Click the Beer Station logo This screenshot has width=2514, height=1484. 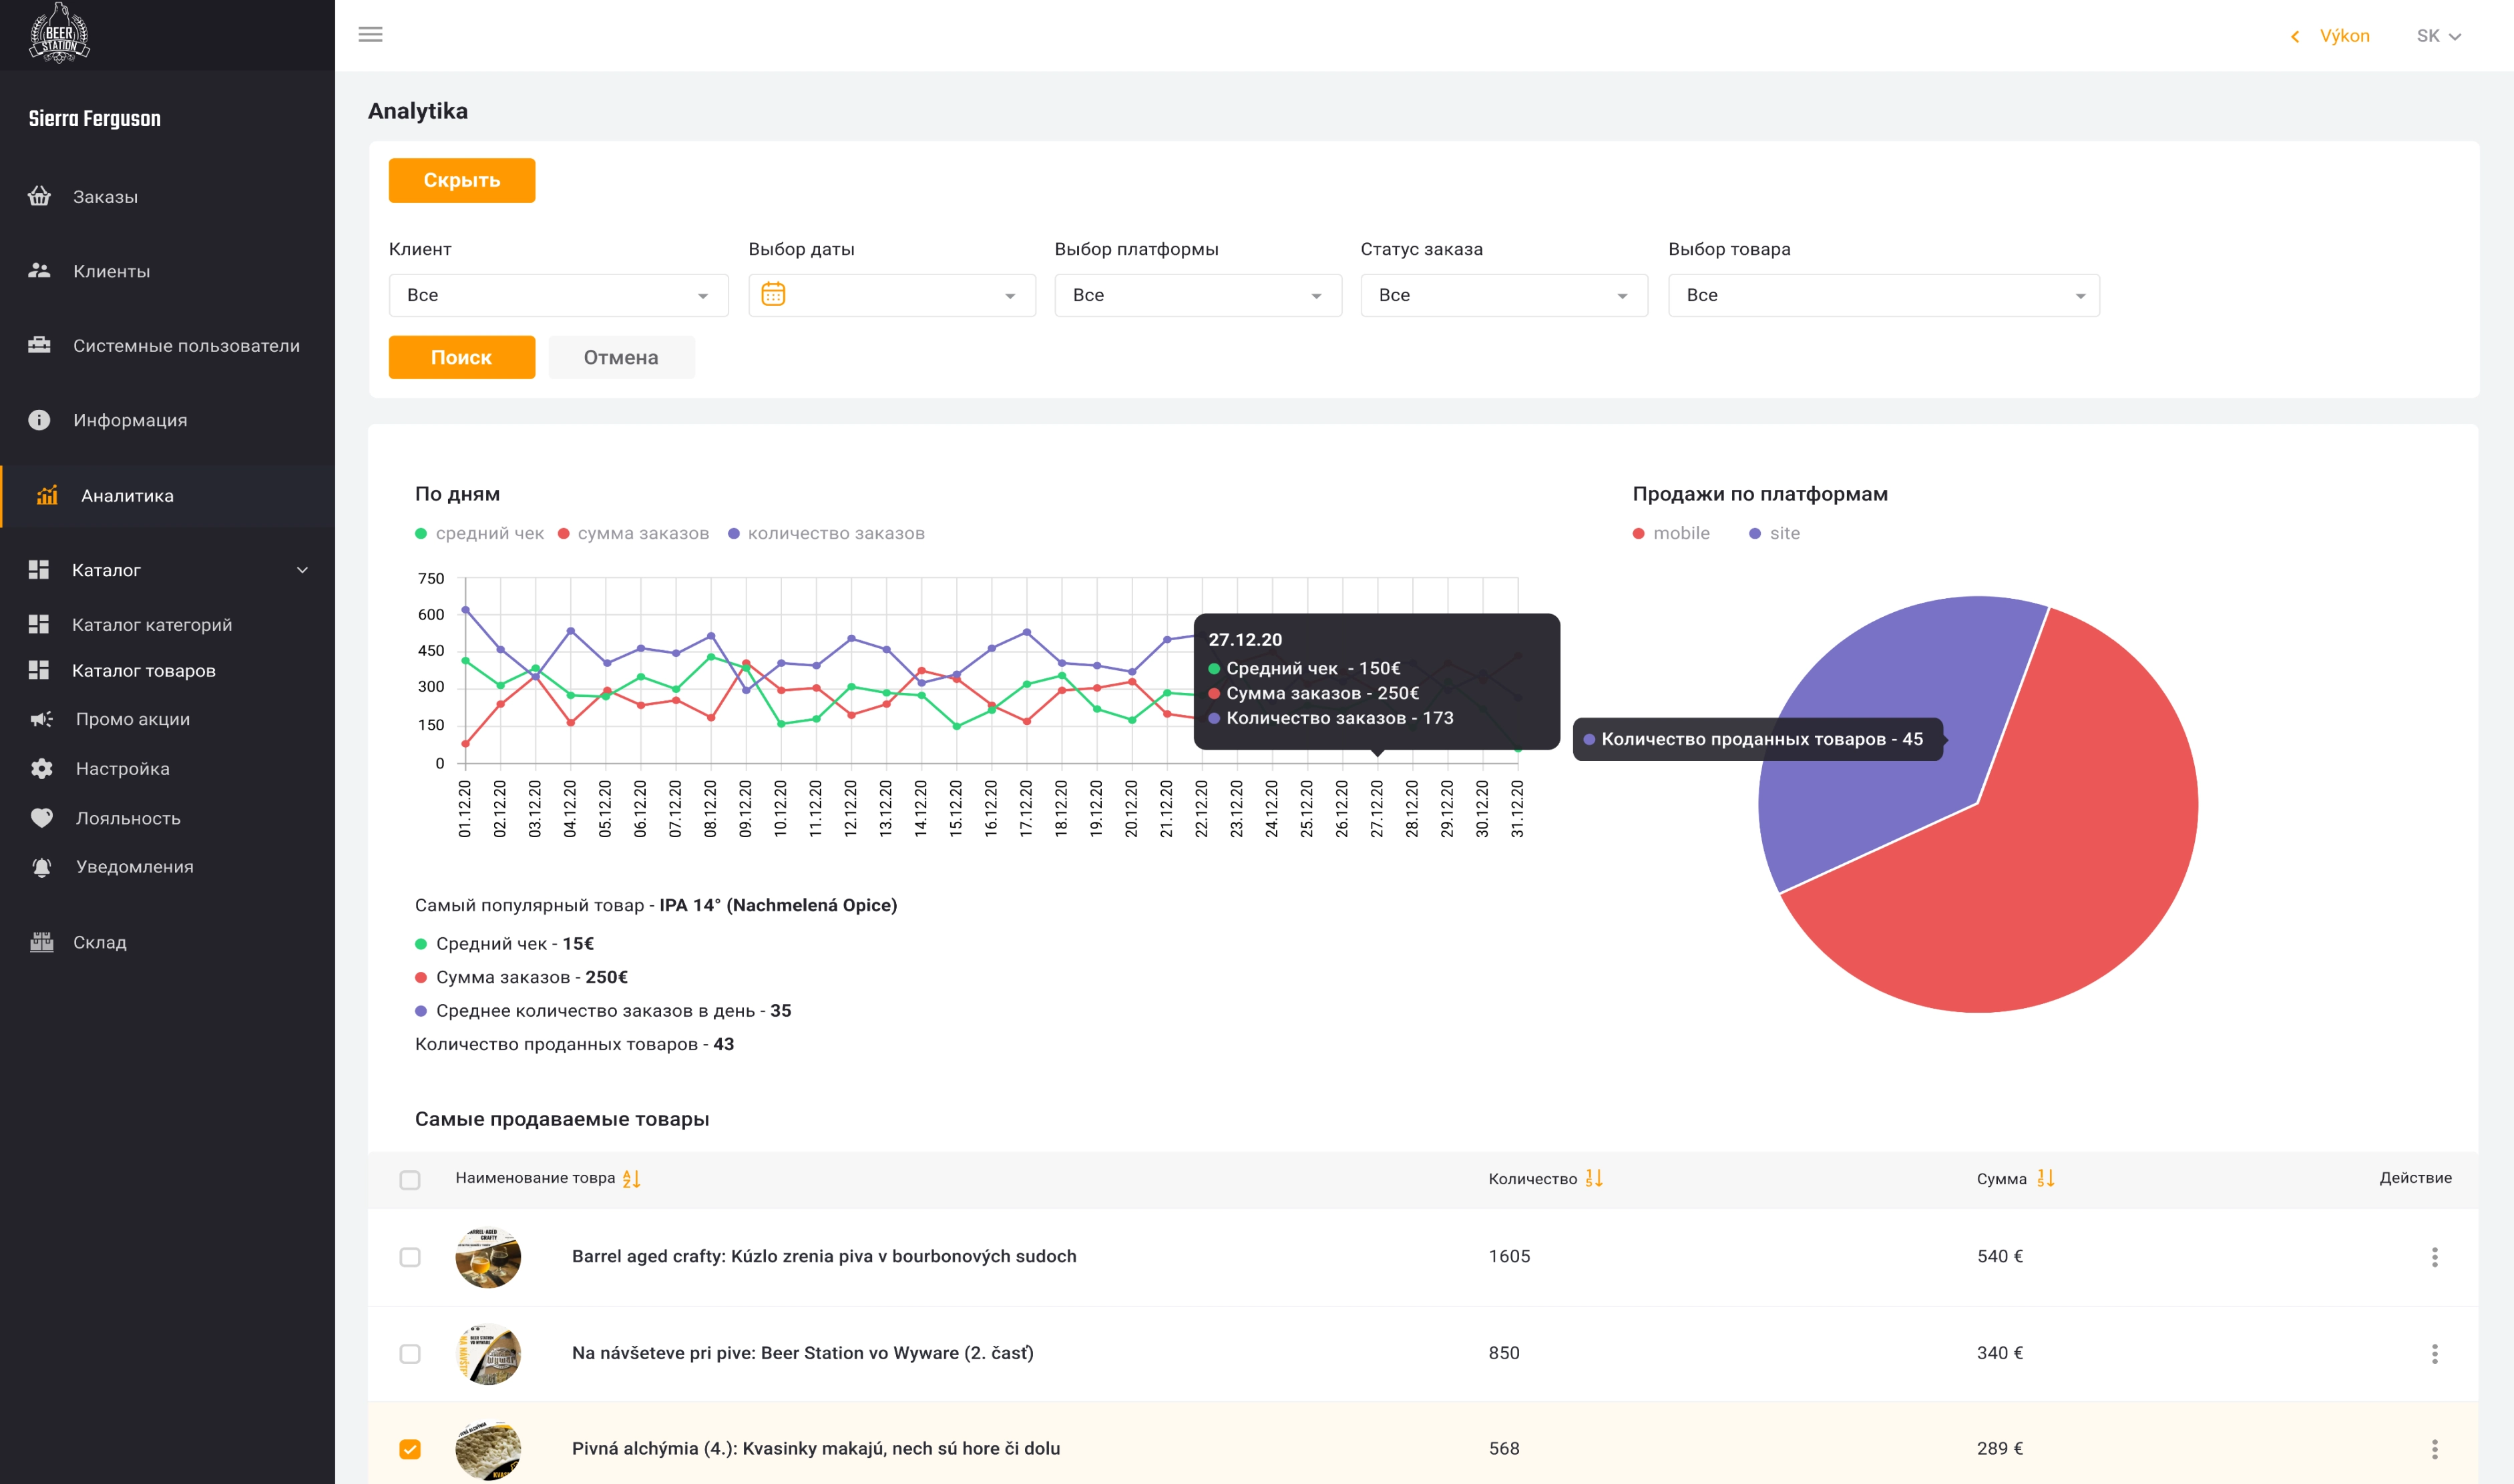pos(59,34)
